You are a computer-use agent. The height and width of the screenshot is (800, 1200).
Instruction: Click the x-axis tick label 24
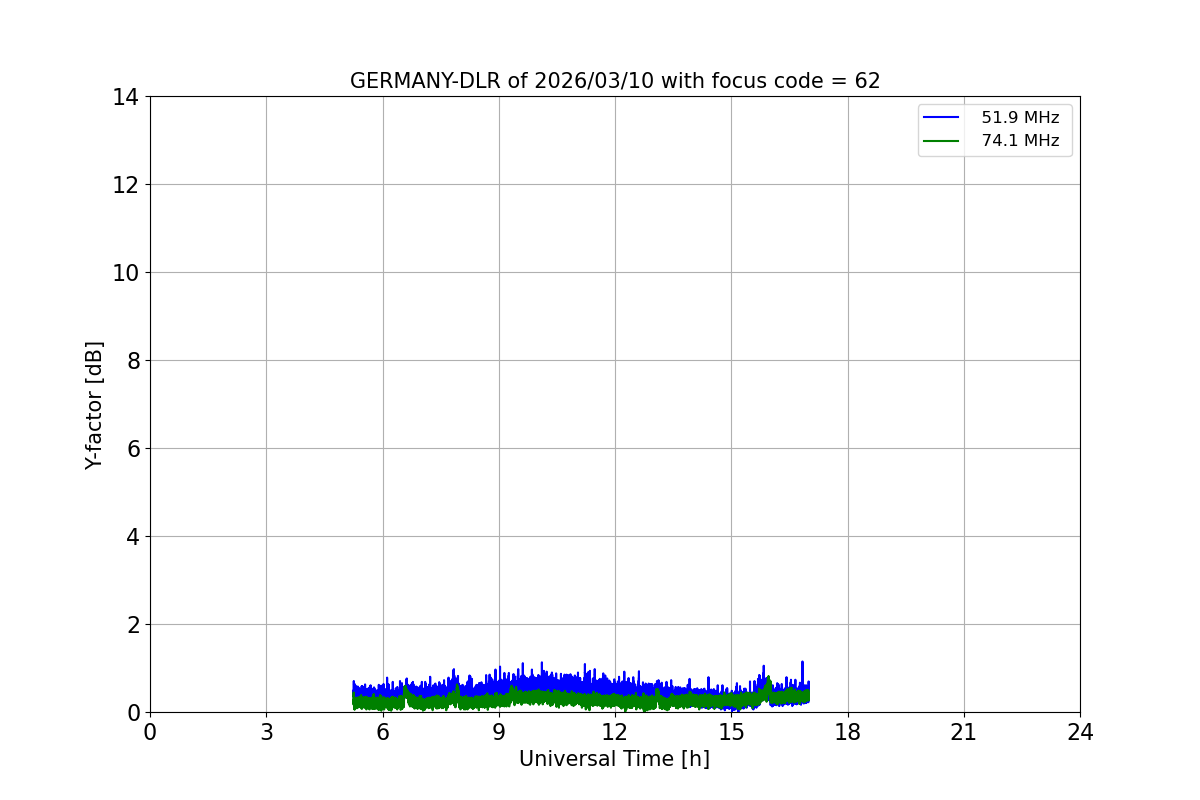point(1080,732)
